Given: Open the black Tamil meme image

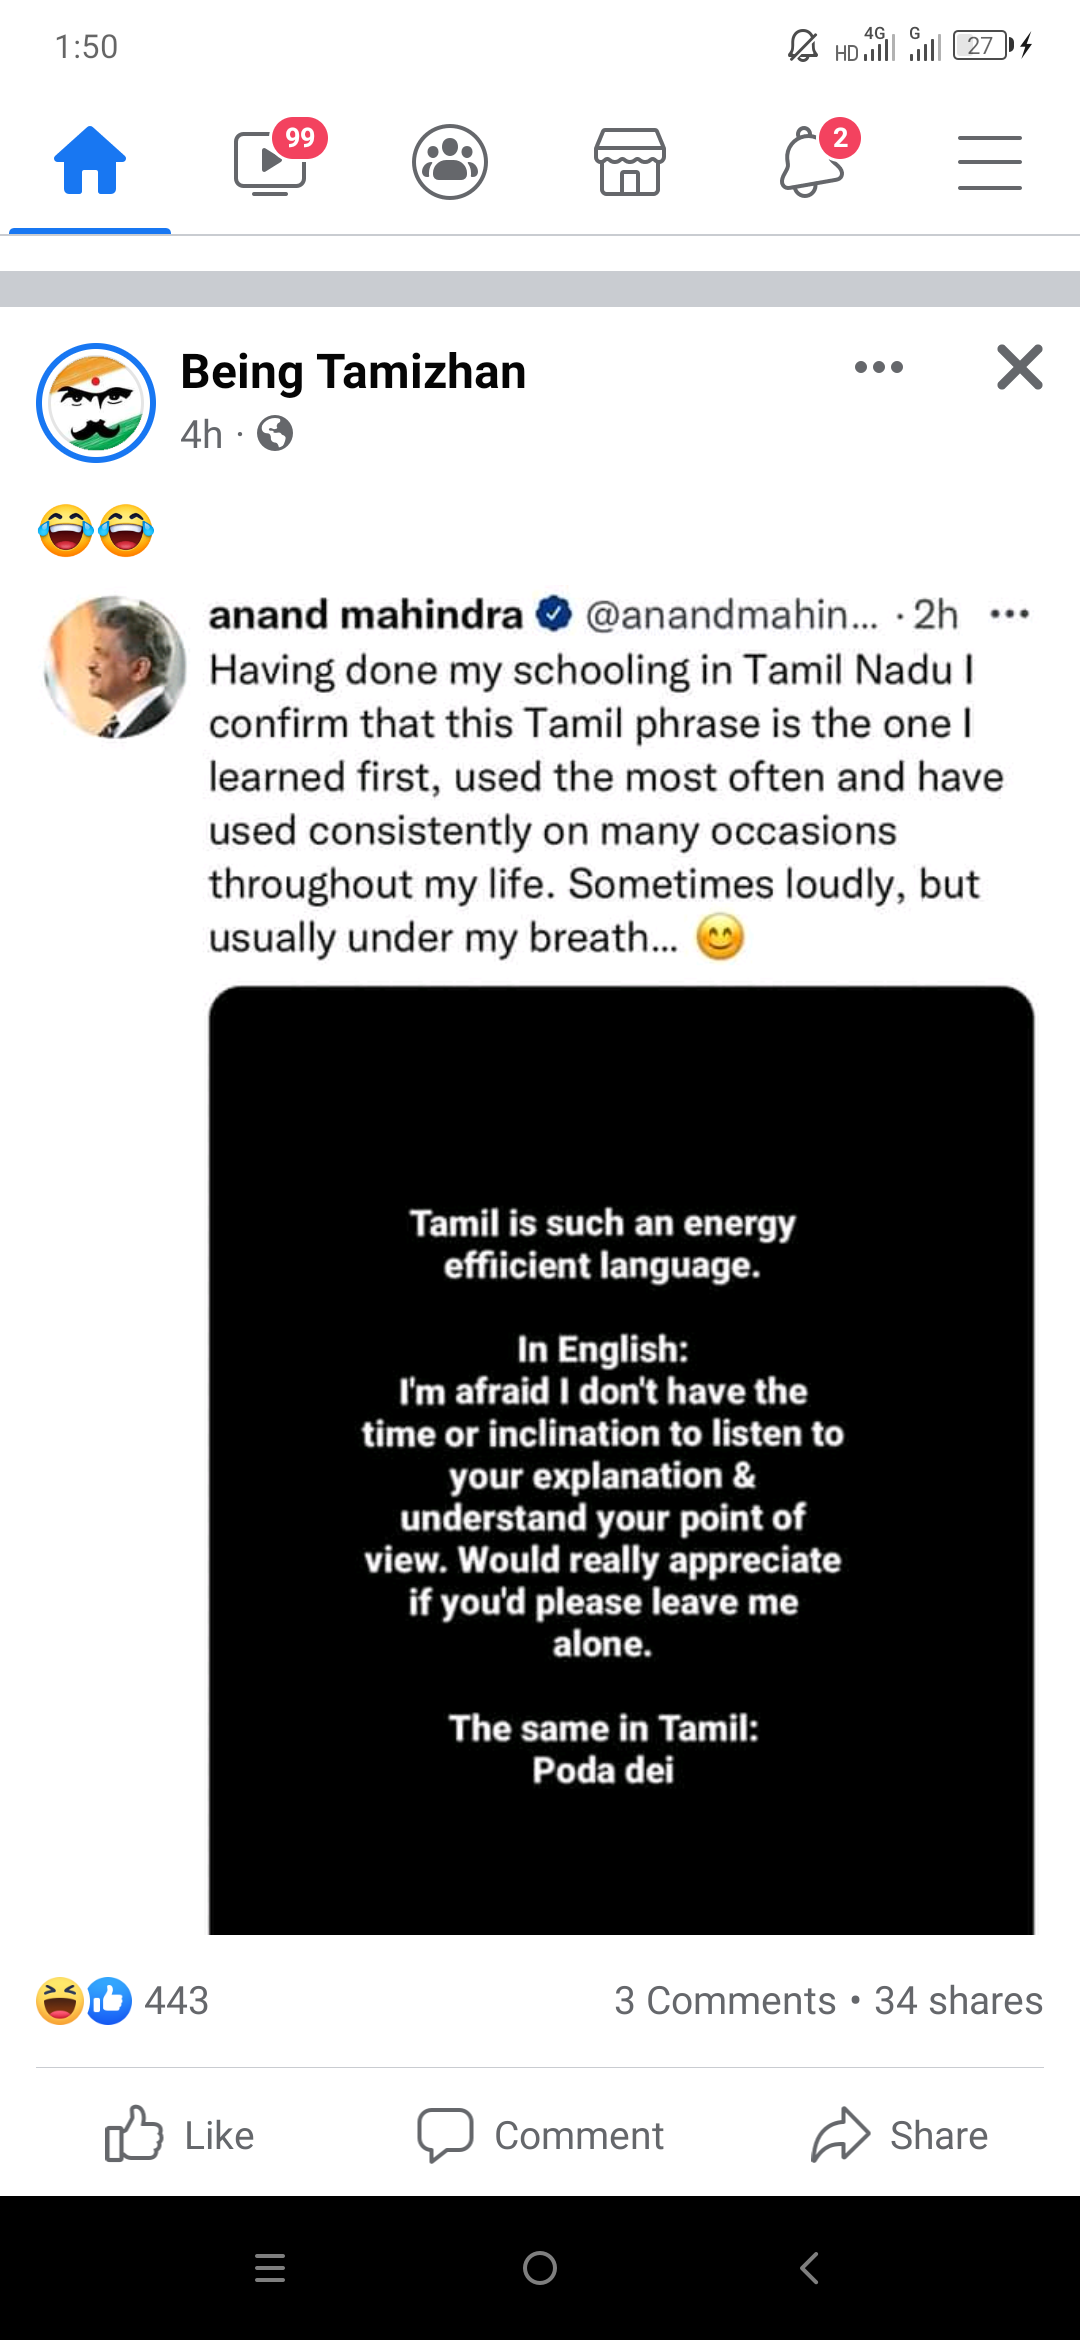Looking at the screenshot, I should 621,1460.
